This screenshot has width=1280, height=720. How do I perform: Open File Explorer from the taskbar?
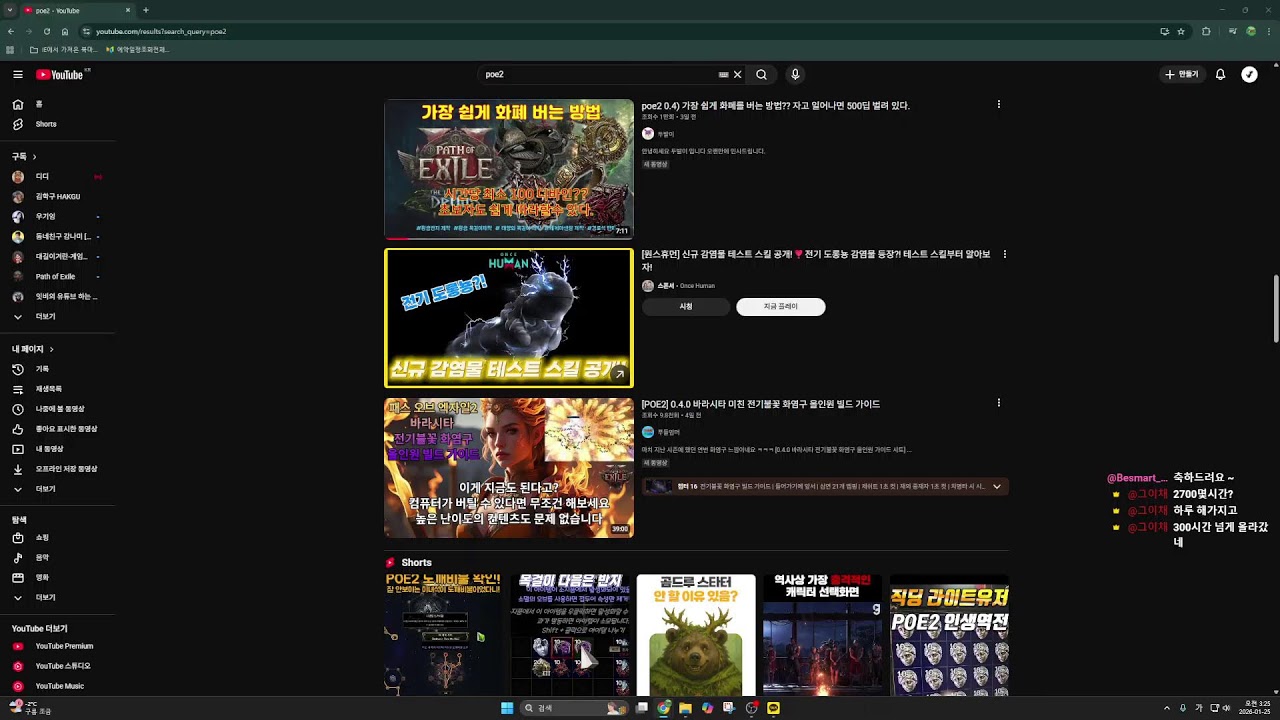pos(685,708)
